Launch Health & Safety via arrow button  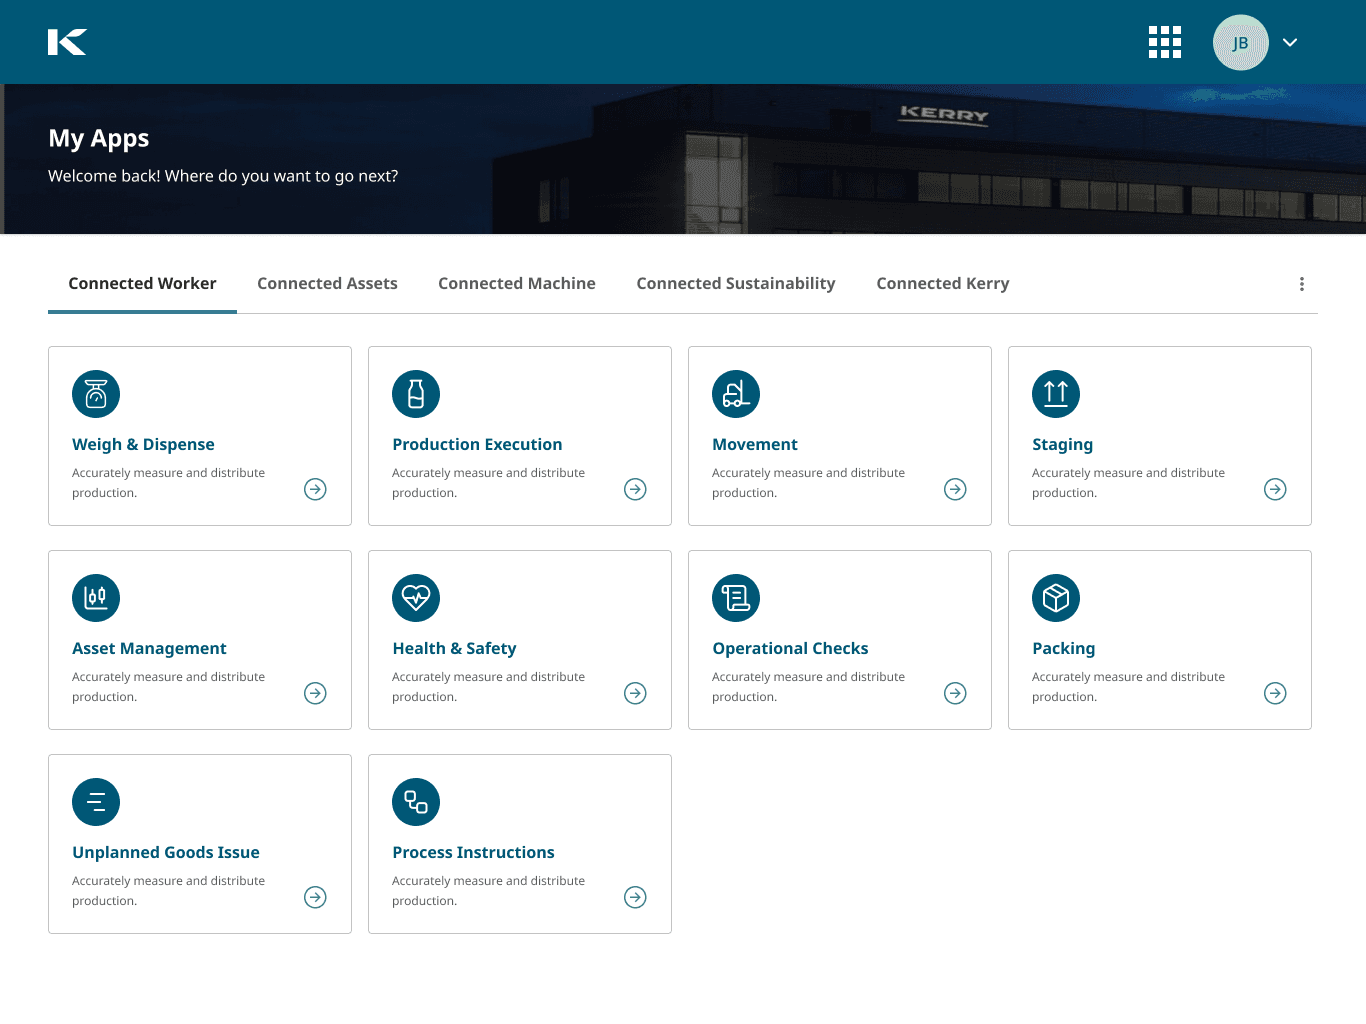[x=635, y=693]
